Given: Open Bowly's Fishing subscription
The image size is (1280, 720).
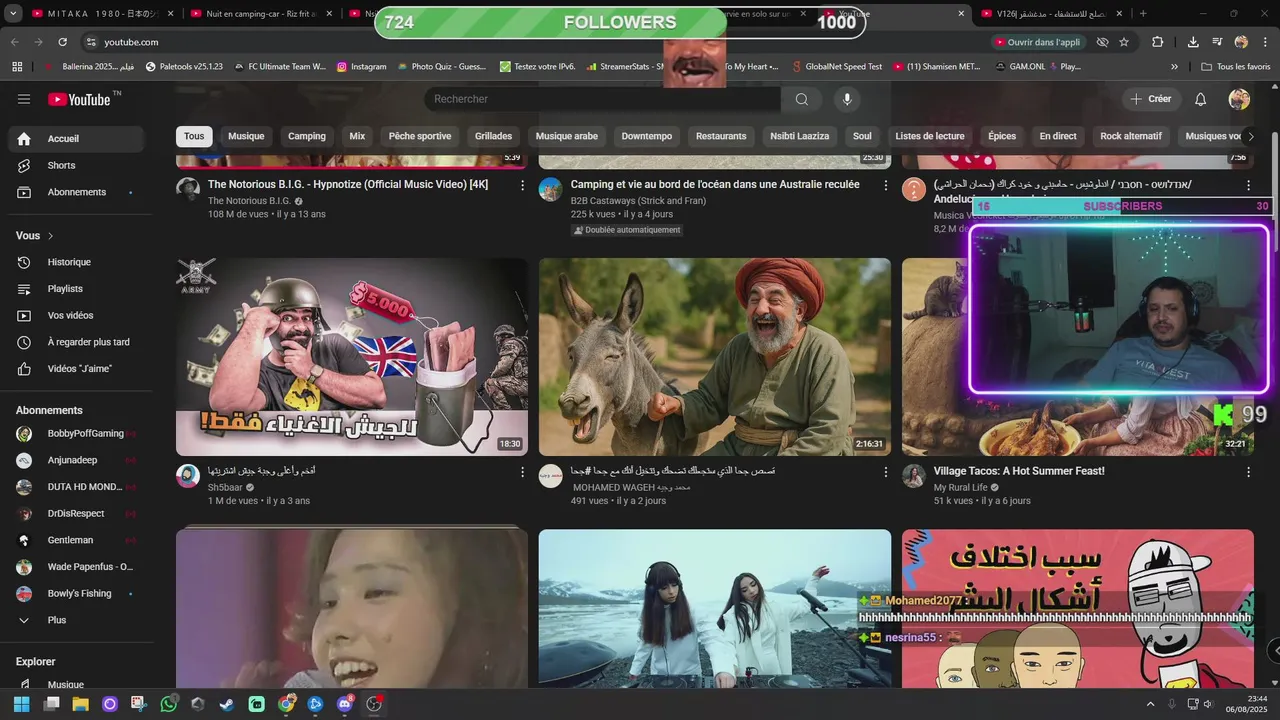Looking at the screenshot, I should point(76,594).
